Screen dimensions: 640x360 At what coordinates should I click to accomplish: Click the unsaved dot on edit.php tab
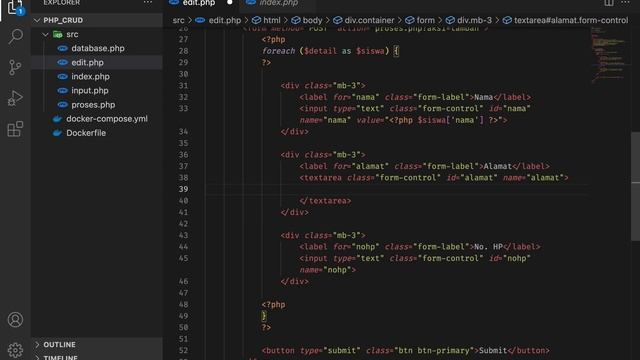click(229, 2)
